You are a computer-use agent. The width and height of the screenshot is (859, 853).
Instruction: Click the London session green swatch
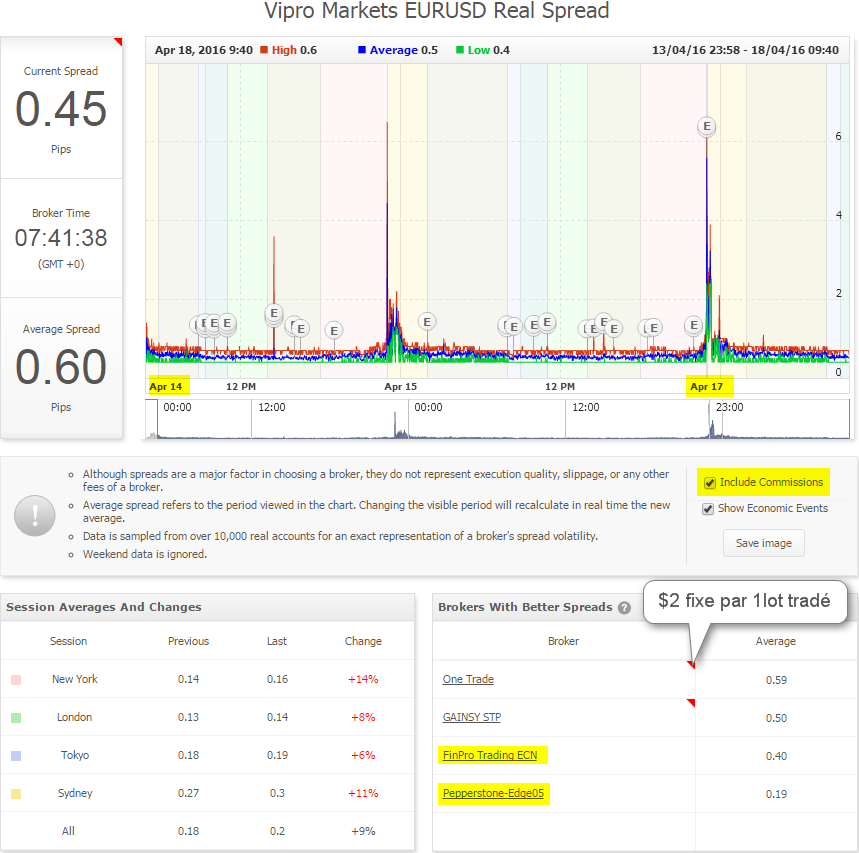[x=16, y=718]
